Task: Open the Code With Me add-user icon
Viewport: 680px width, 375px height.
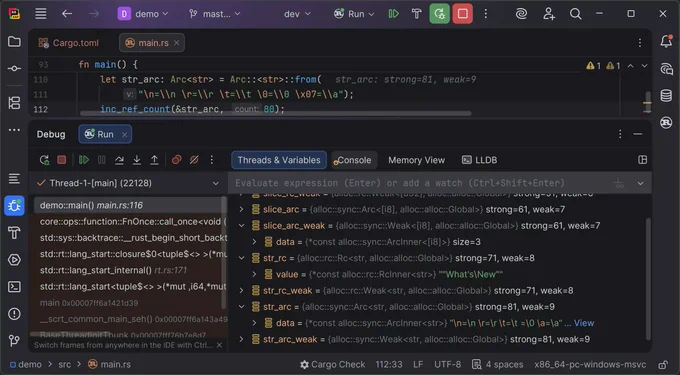Action: [x=549, y=14]
